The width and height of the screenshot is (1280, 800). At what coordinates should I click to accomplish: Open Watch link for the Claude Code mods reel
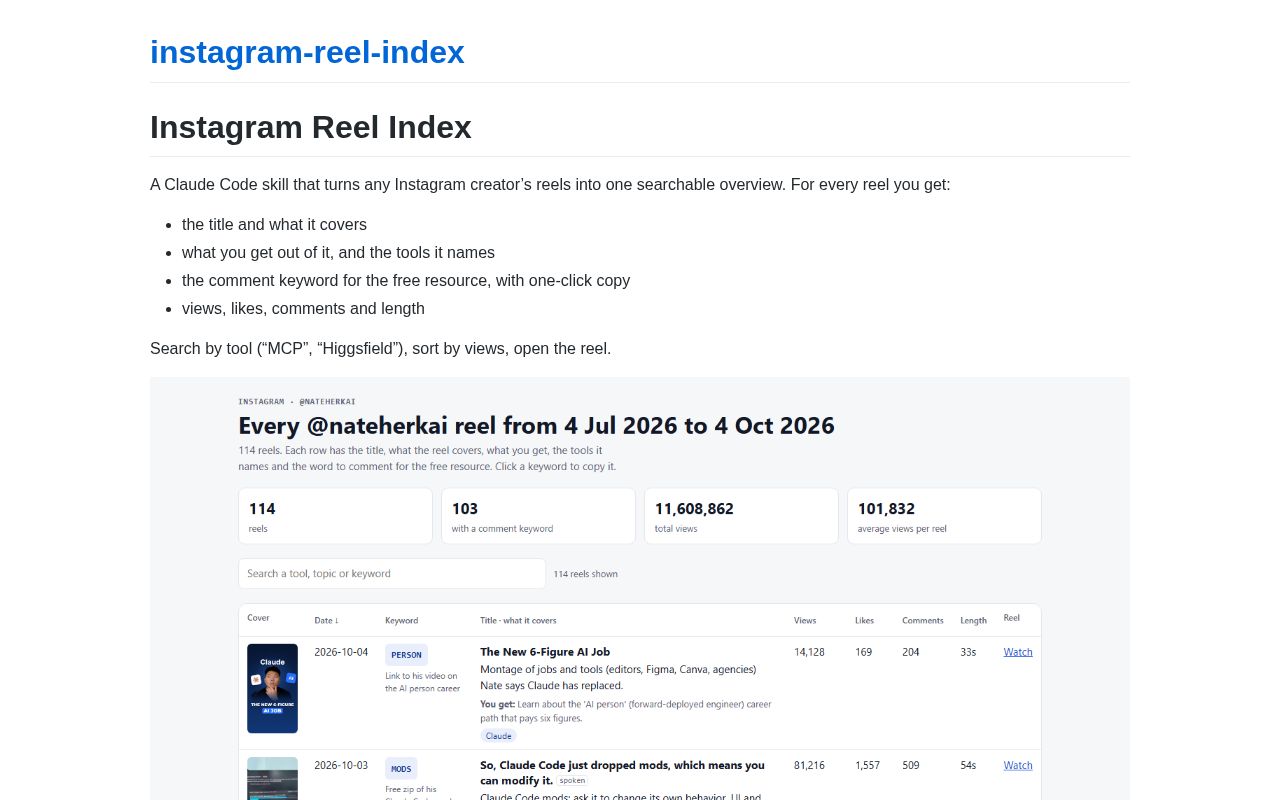pyautogui.click(x=1018, y=766)
